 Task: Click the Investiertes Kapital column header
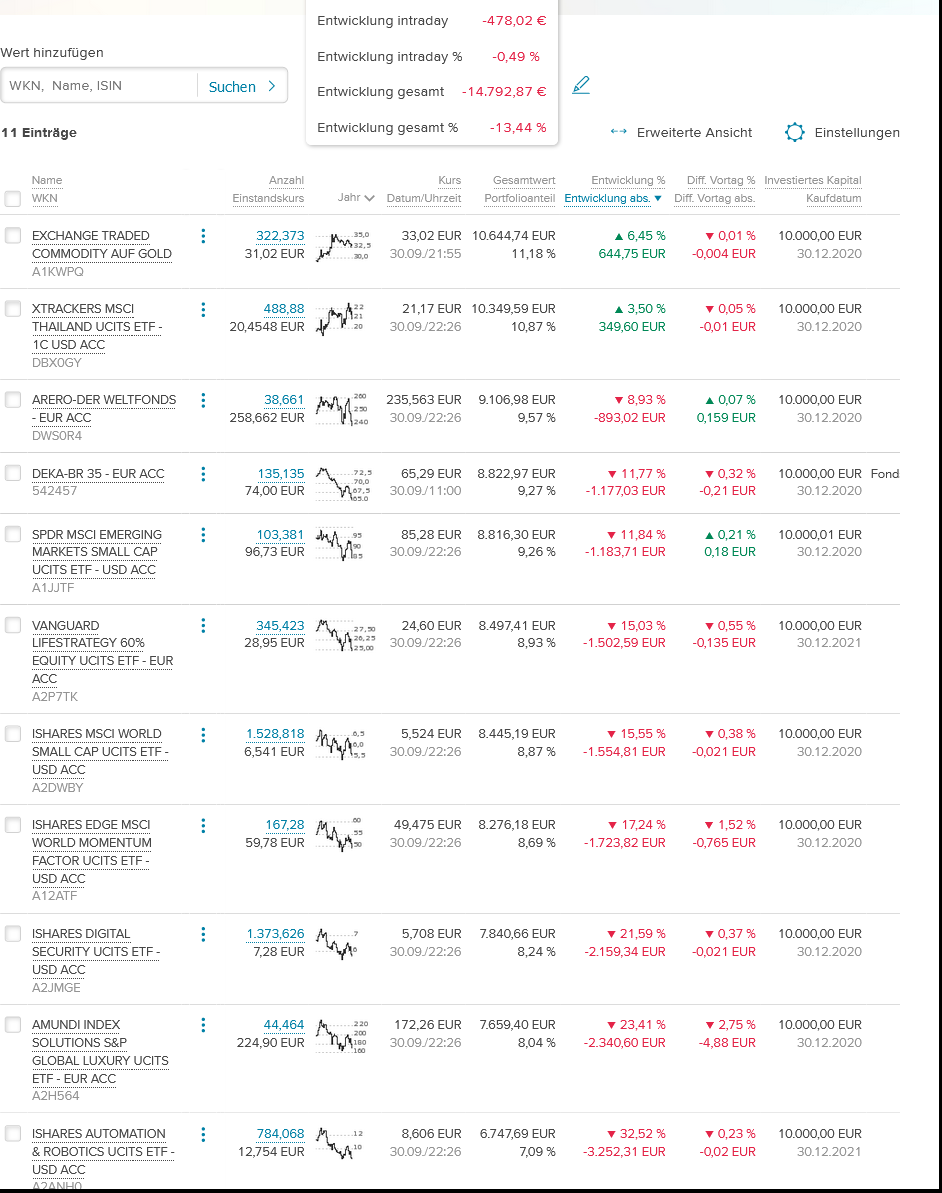click(x=812, y=180)
